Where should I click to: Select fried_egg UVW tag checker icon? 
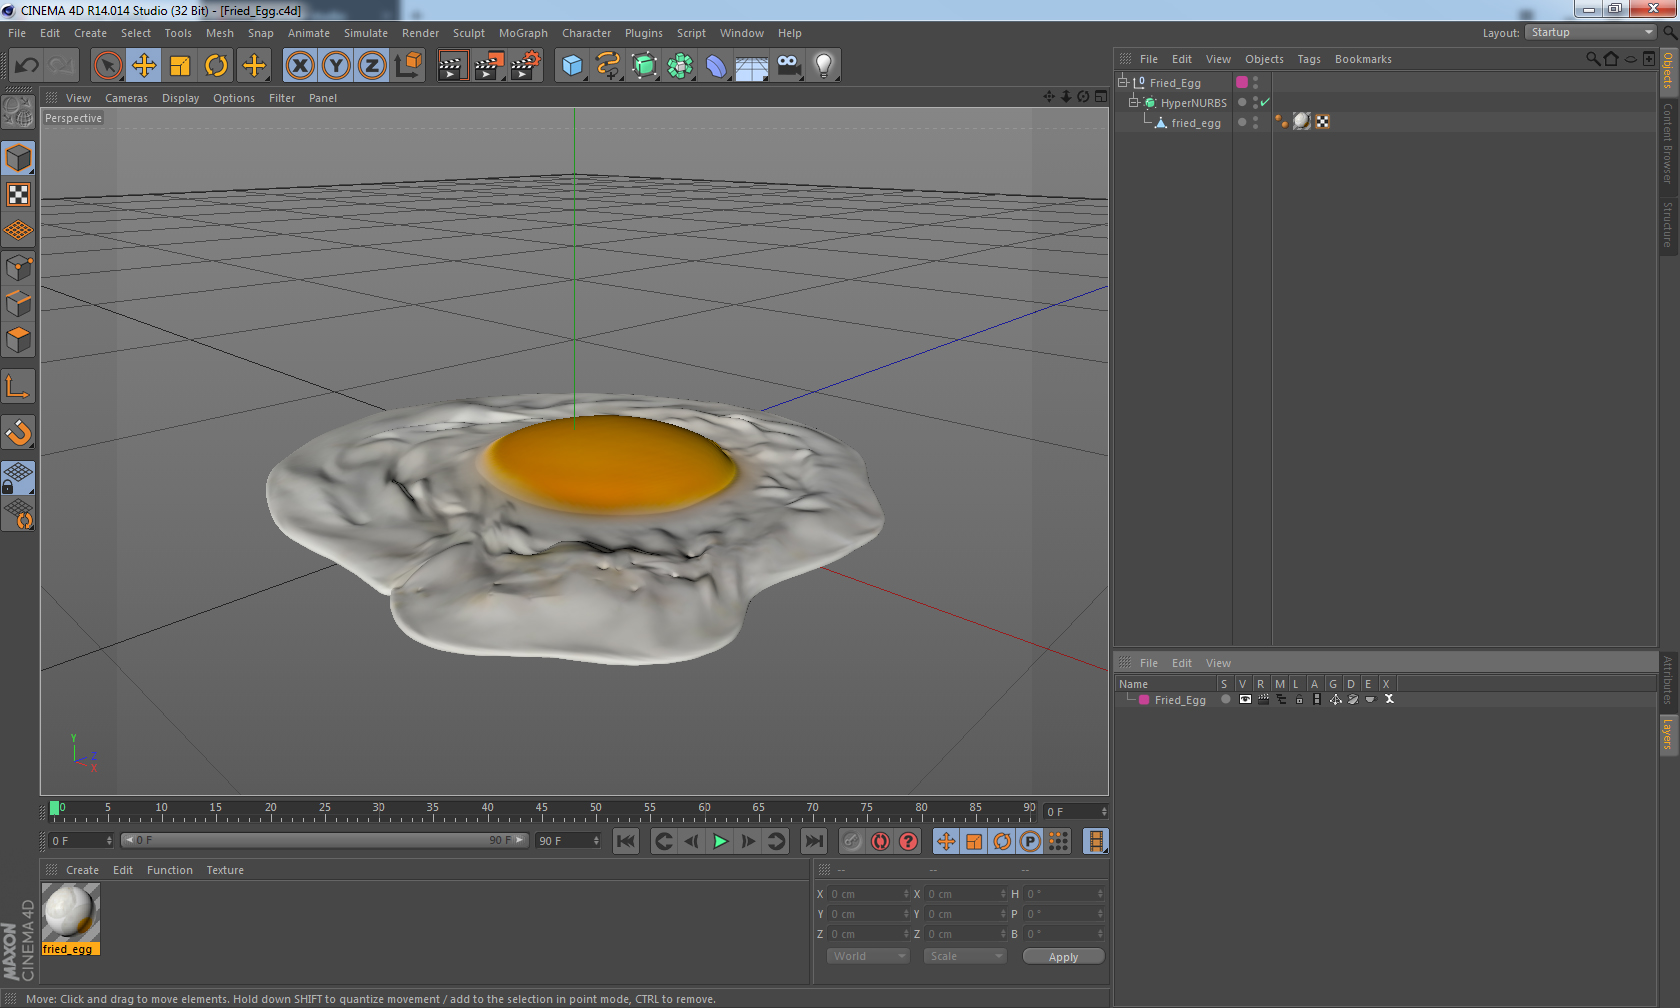1322,121
